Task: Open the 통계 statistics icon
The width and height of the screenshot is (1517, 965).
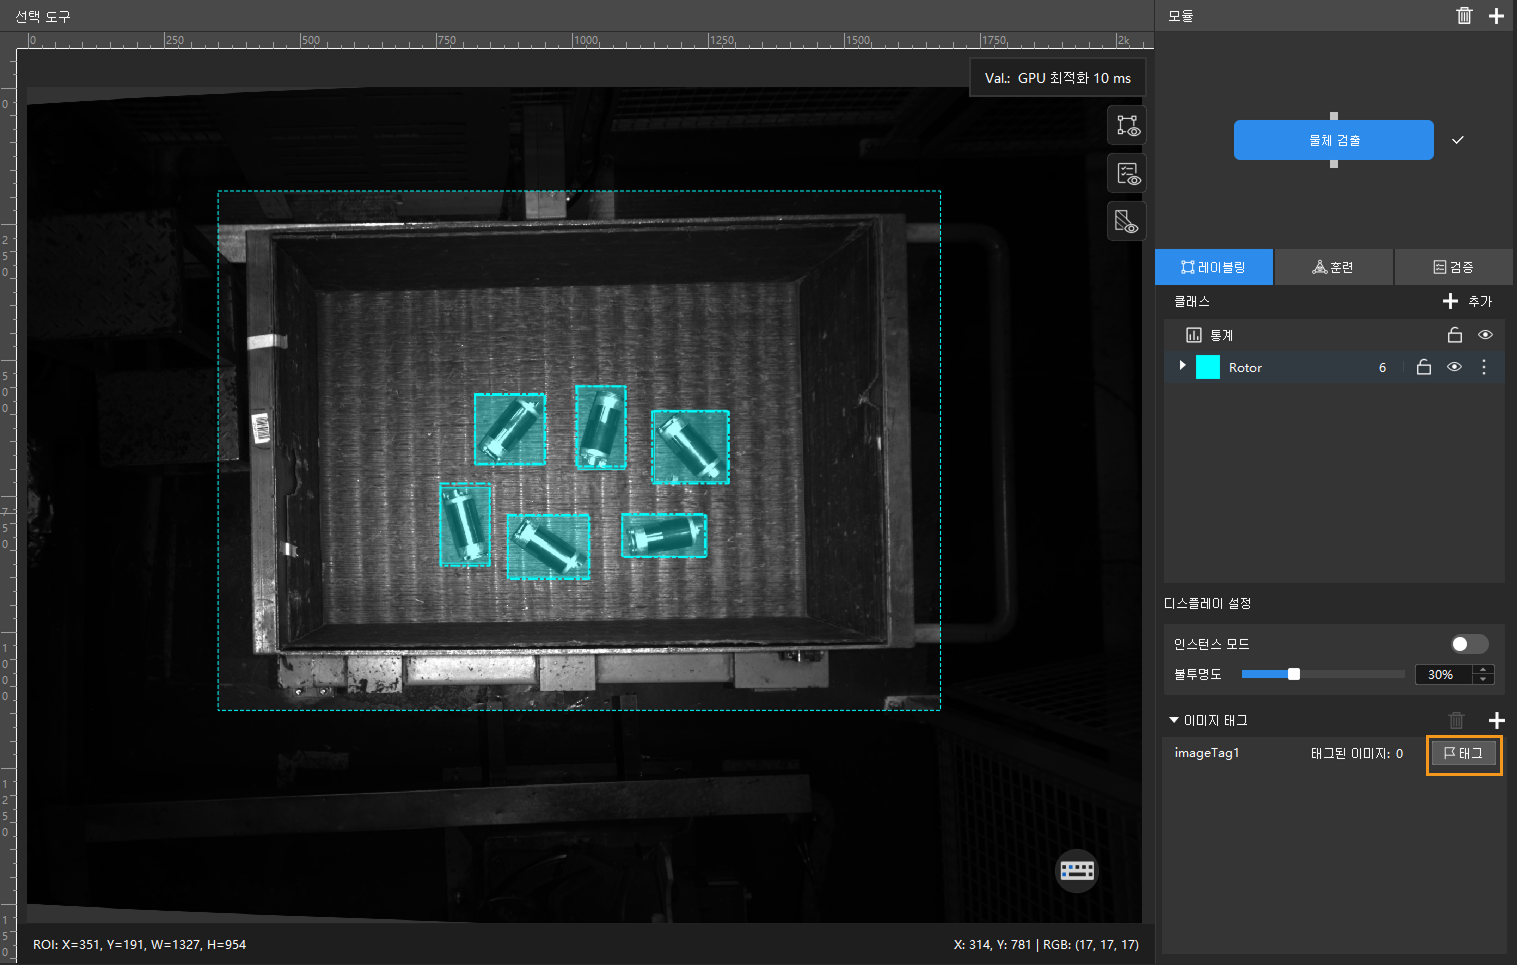Action: (1193, 335)
